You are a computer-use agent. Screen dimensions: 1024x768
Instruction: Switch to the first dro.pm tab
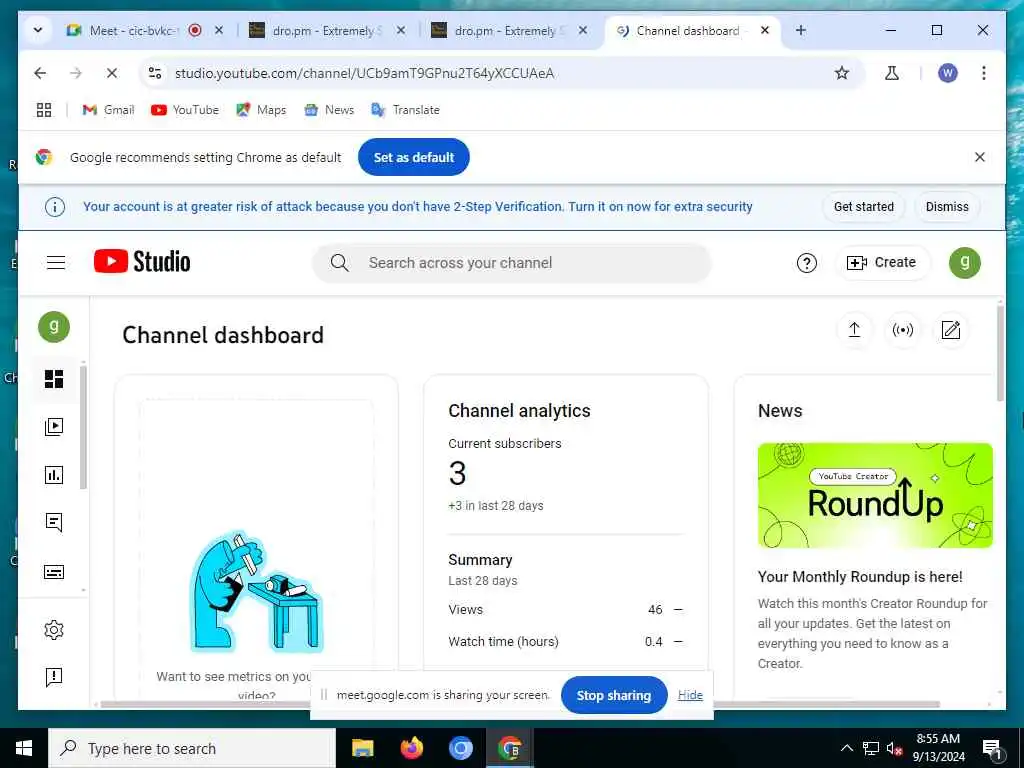(x=327, y=31)
